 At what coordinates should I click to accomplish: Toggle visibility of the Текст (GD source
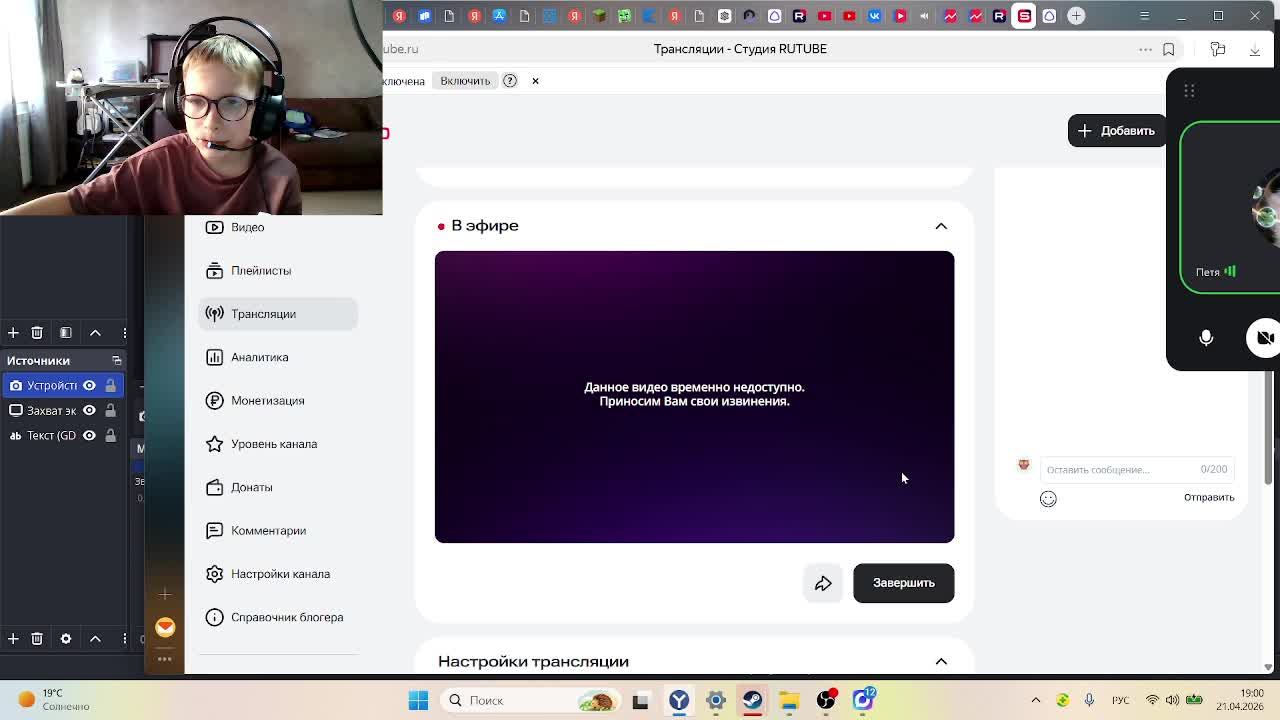(89, 435)
